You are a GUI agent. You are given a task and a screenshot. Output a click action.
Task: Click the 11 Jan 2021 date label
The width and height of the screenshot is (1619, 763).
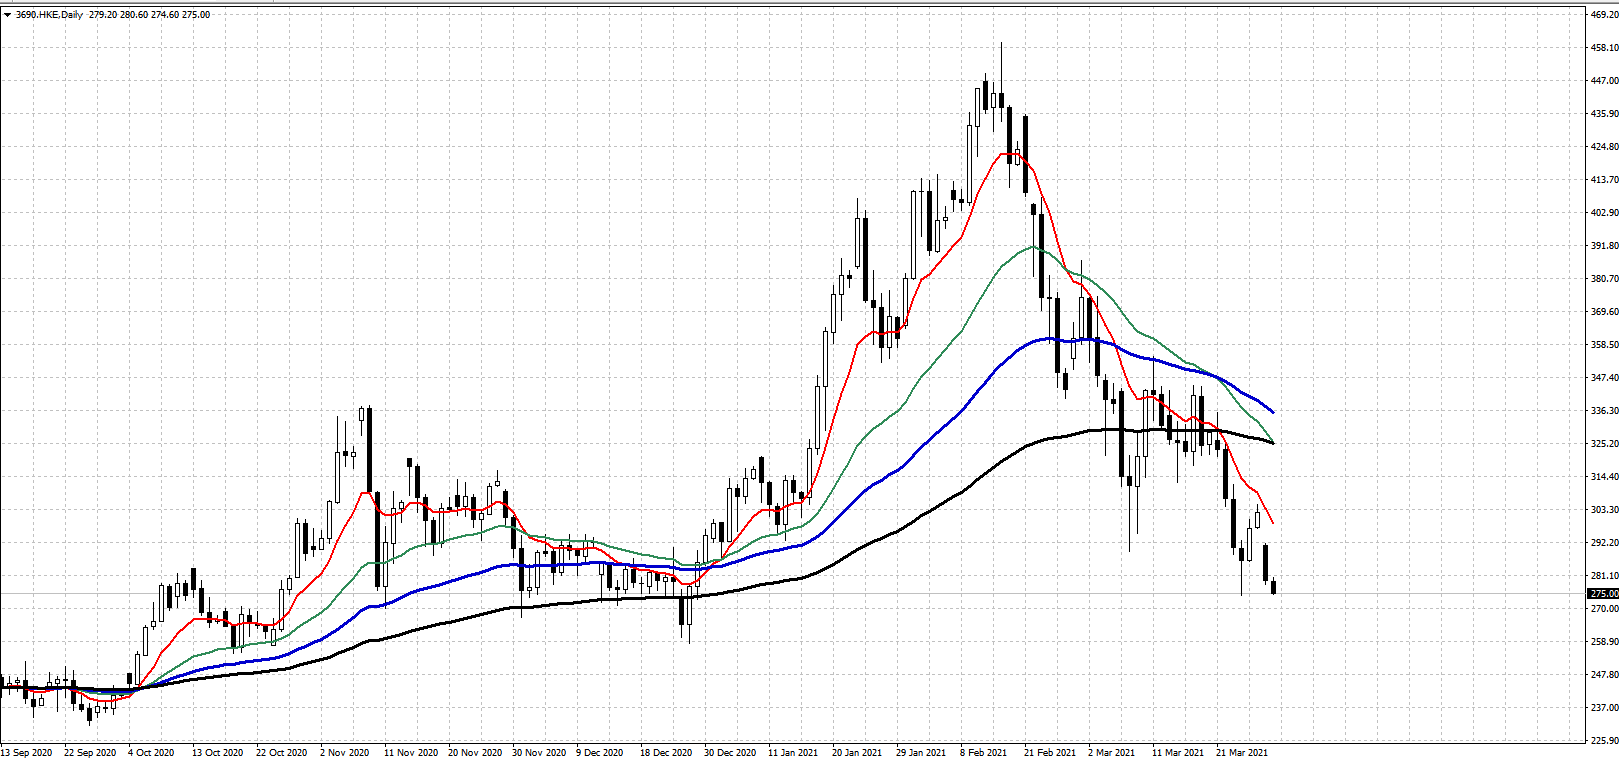point(793,753)
